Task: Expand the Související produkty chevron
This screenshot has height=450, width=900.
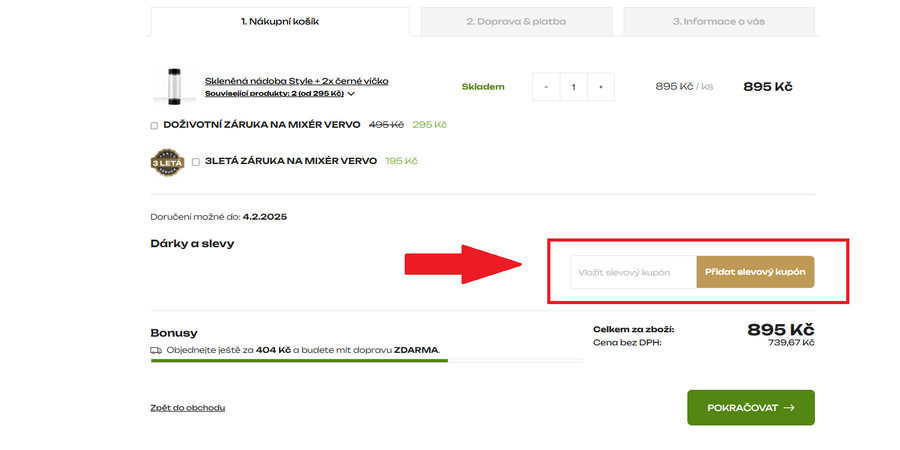Action: point(351,94)
